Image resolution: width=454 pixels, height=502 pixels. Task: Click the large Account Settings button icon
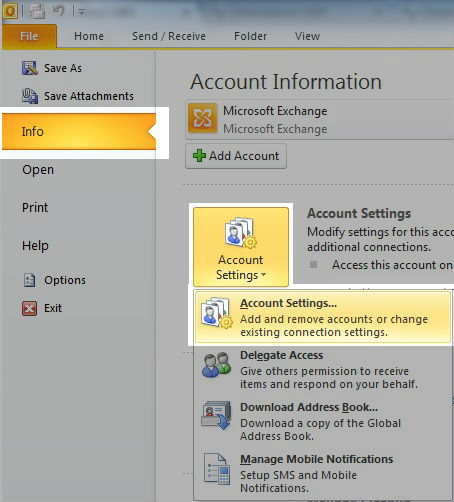241,233
